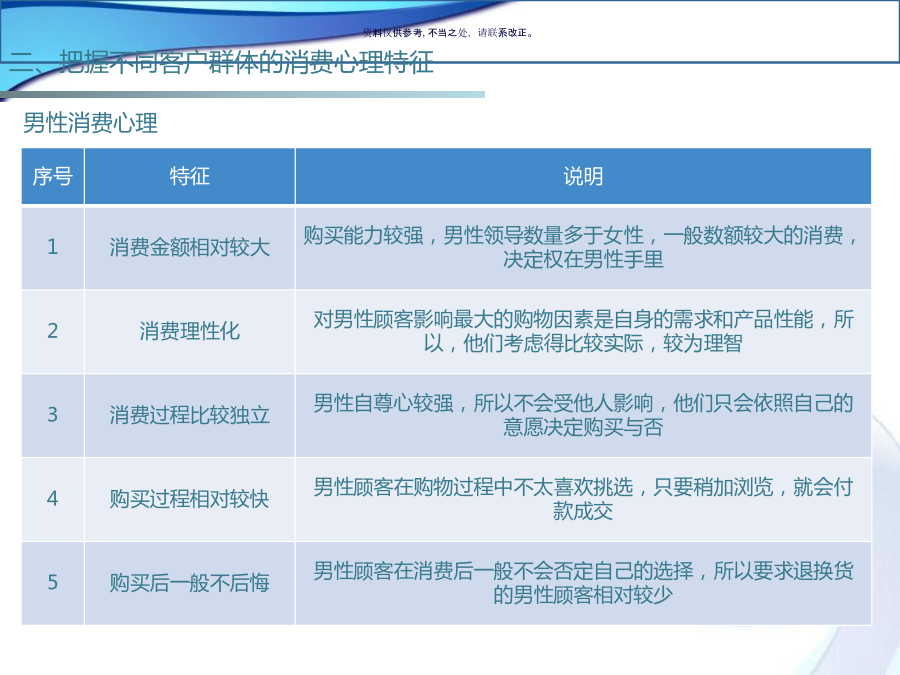Screen dimensions: 900x675
Task: Select the row number 5 cell
Action: pyautogui.click(x=53, y=583)
